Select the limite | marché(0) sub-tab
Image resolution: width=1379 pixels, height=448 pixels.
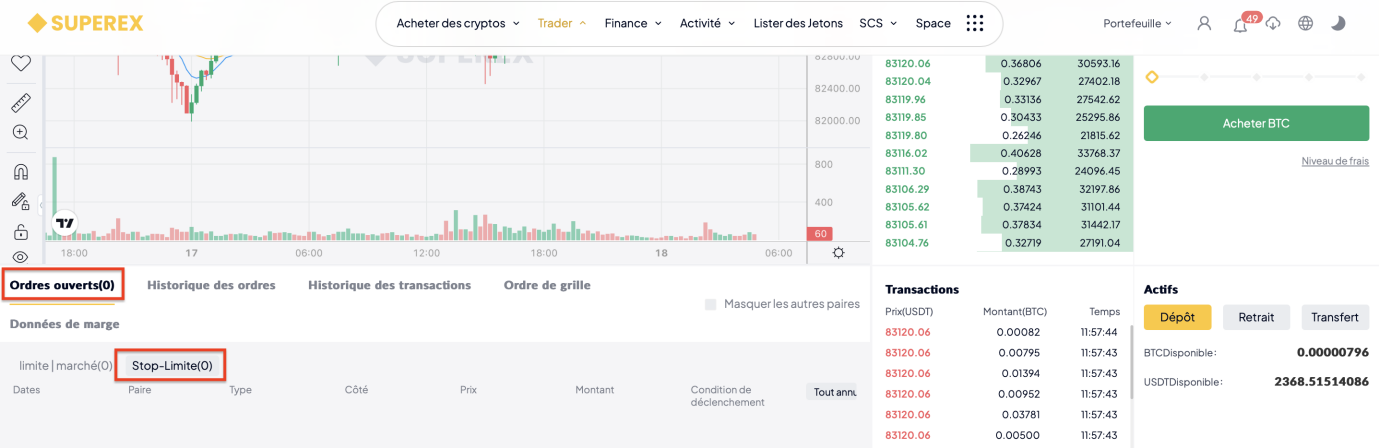[x=66, y=366]
